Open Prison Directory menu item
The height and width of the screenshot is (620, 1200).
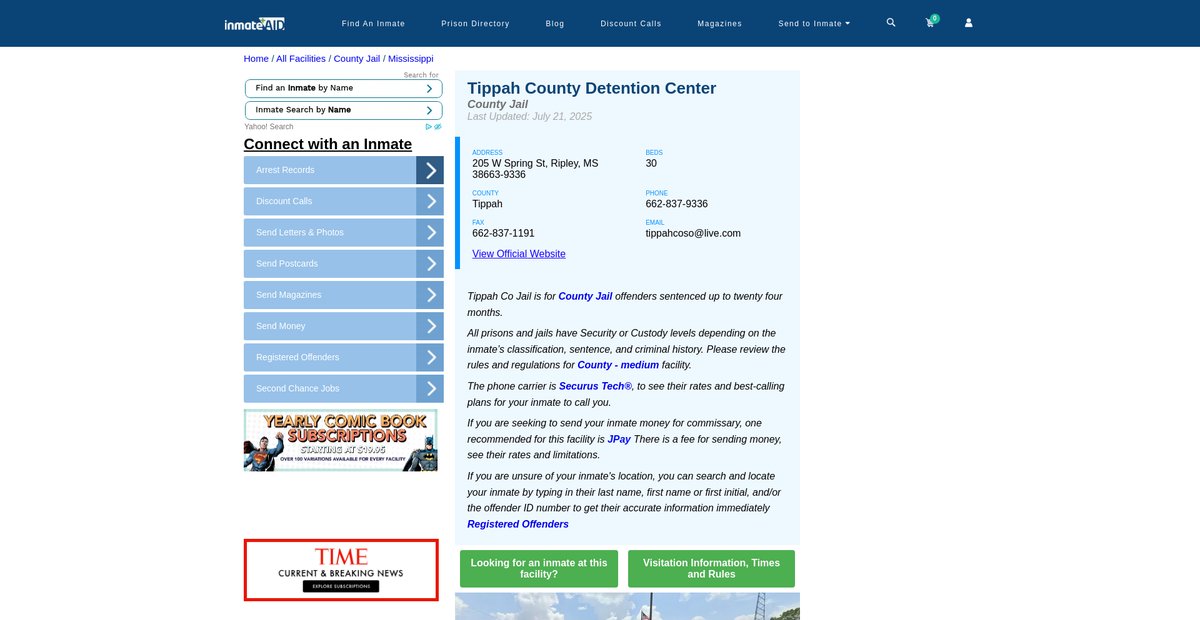pyautogui.click(x=475, y=23)
